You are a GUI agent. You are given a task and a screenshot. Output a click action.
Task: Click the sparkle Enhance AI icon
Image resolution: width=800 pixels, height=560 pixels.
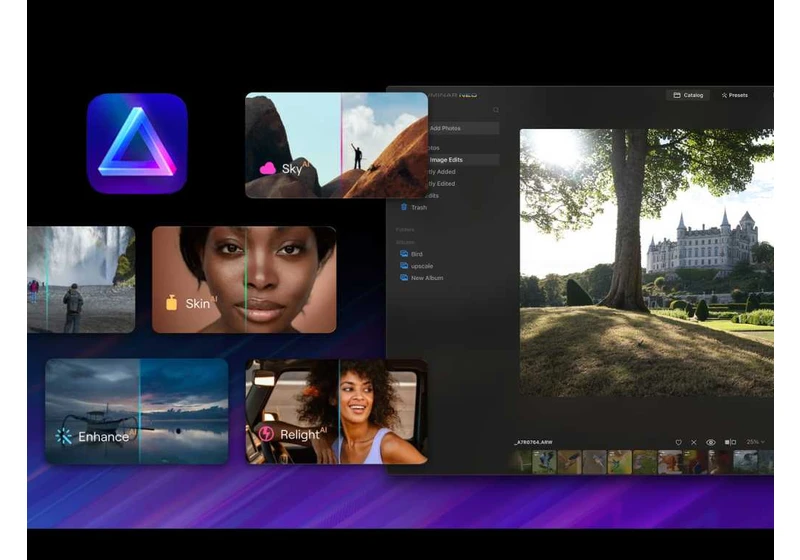(64, 436)
